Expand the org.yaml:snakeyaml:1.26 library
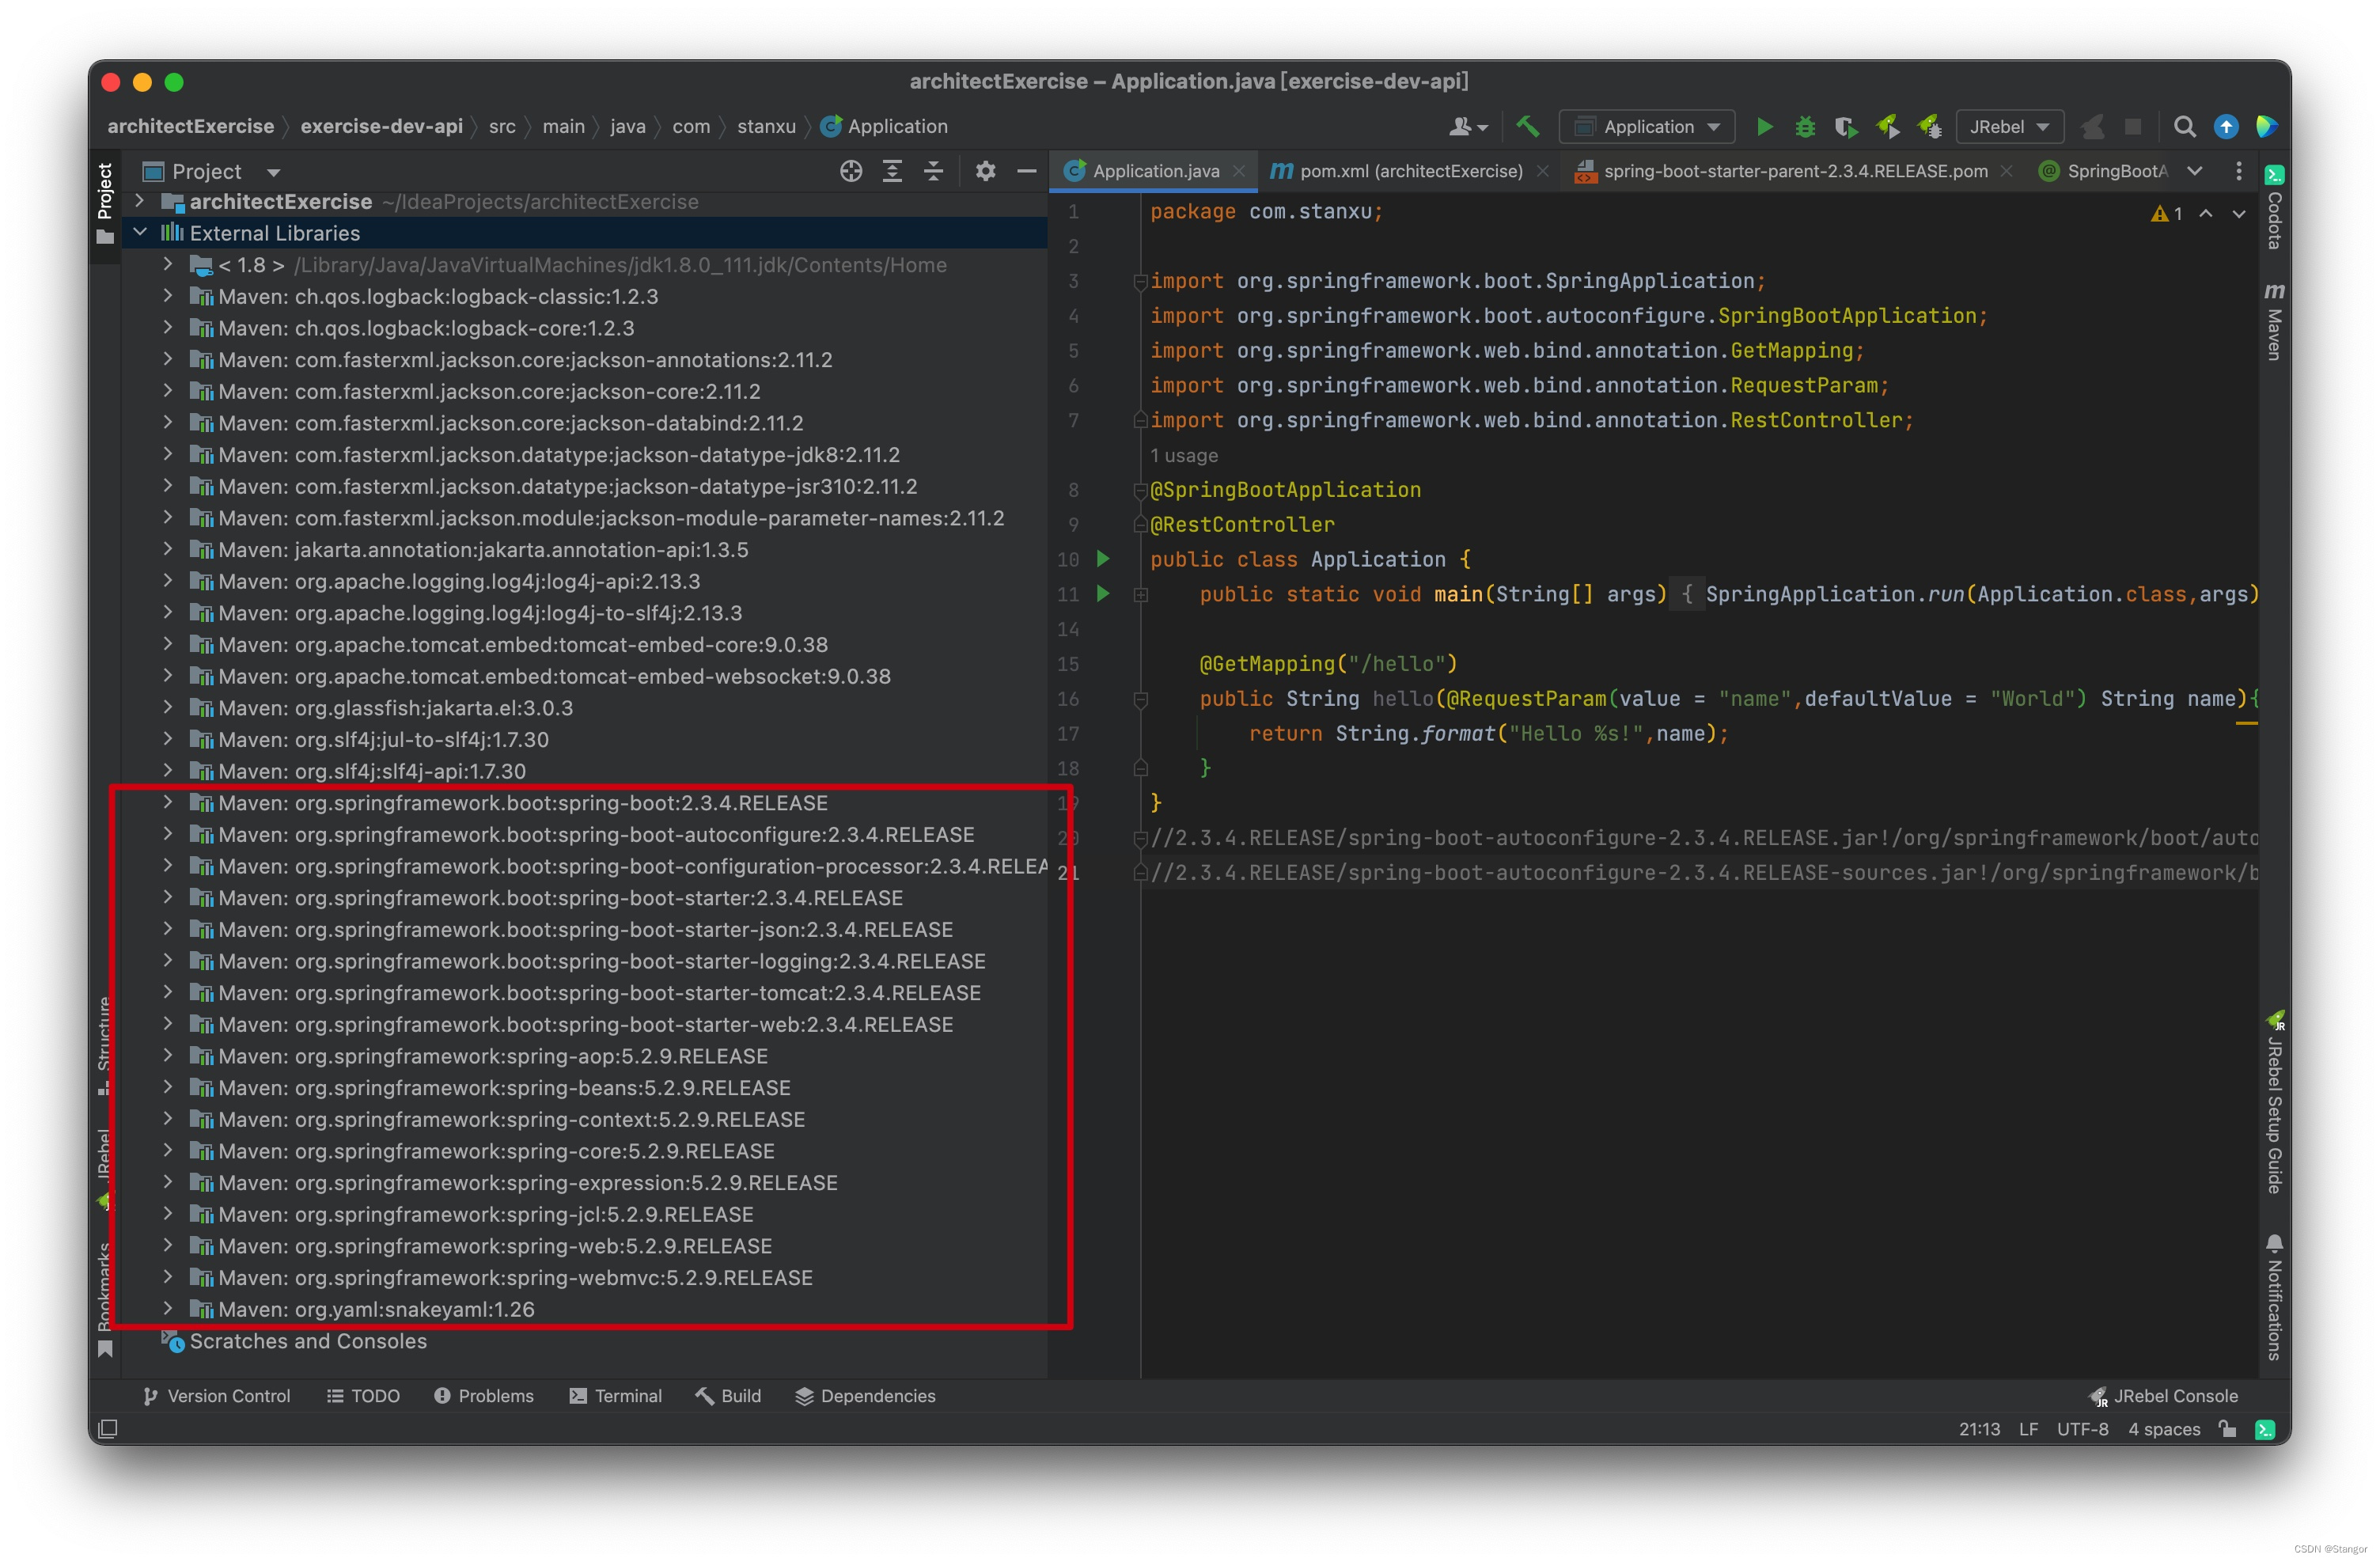This screenshot has height=1562, width=2380. click(x=167, y=1309)
